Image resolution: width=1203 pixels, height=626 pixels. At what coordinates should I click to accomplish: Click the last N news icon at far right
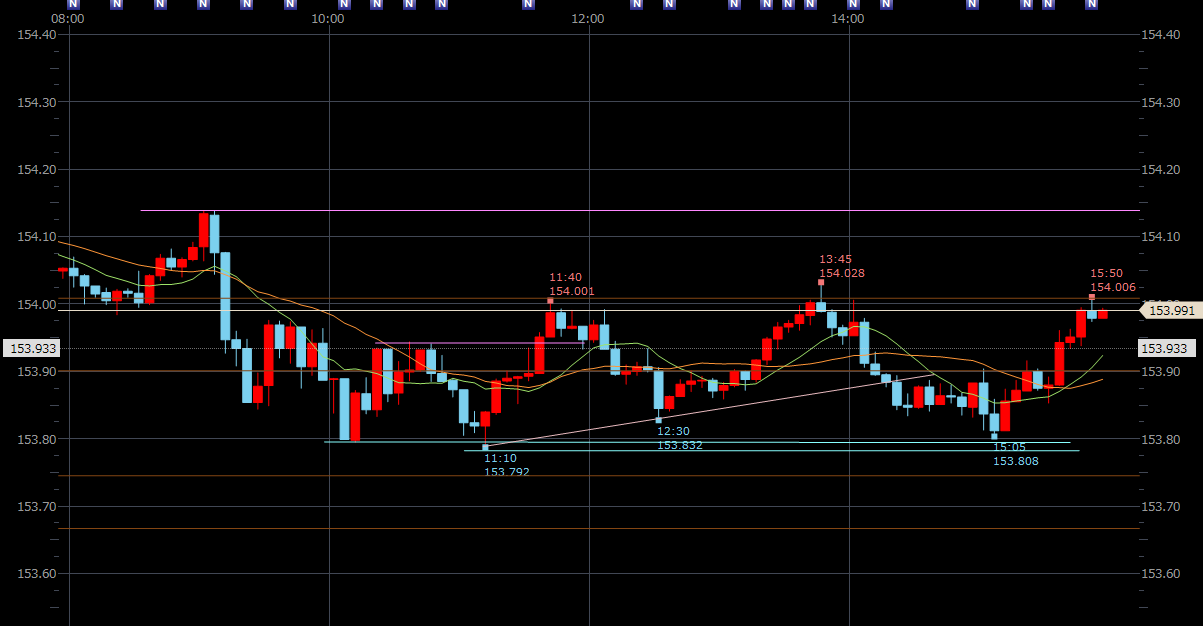[1091, 4]
